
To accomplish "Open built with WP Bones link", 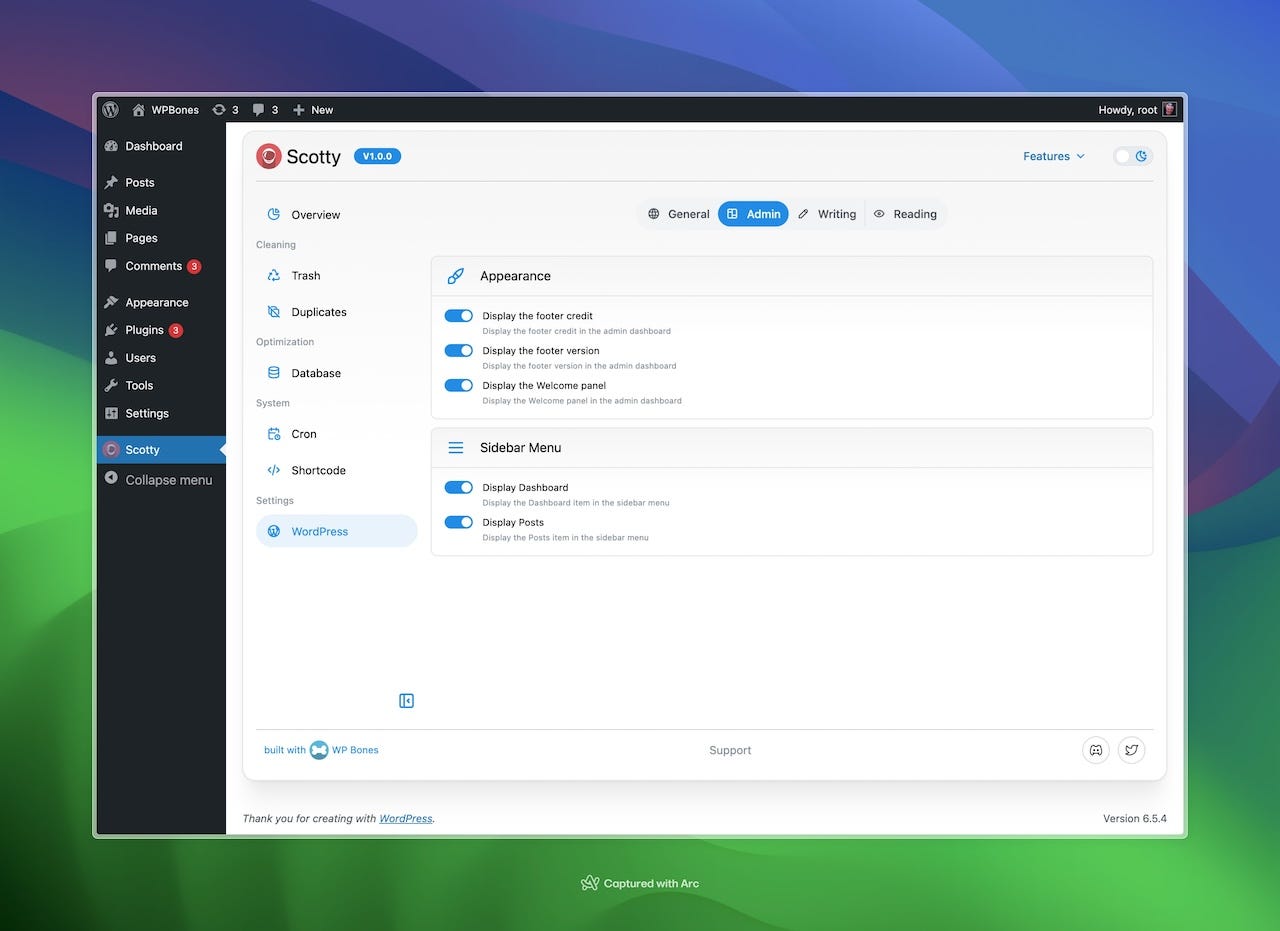I will pos(321,750).
